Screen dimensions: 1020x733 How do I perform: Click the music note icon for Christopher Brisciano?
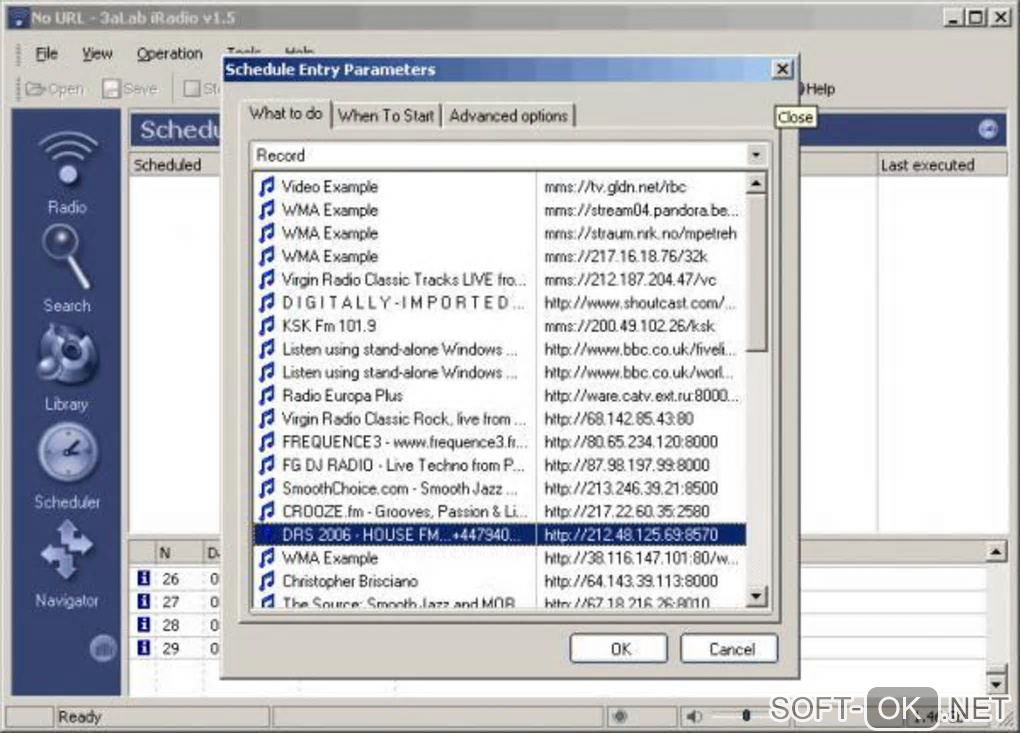(x=267, y=581)
